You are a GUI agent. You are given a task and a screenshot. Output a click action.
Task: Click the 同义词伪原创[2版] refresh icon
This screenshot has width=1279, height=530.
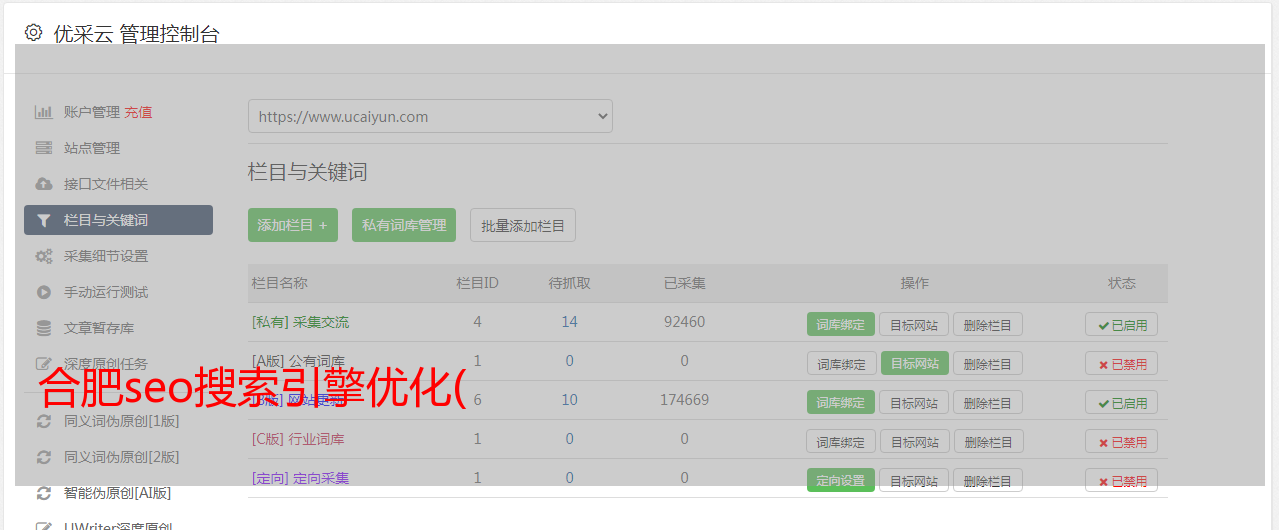coord(43,457)
